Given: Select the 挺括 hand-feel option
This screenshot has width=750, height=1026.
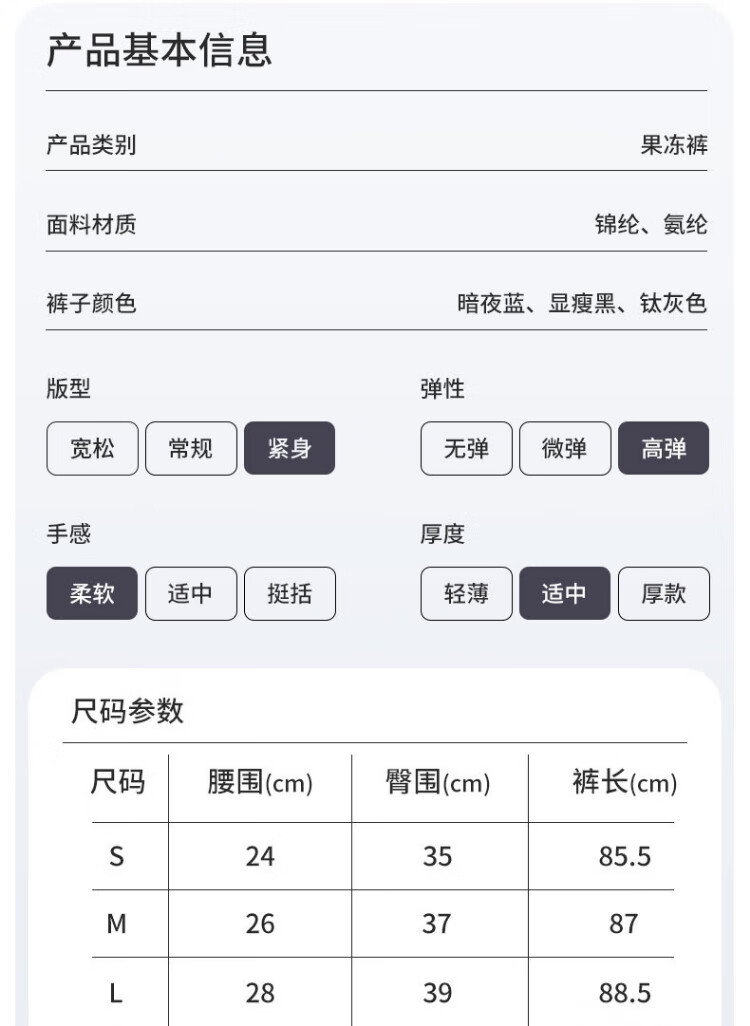Looking at the screenshot, I should coord(289,594).
